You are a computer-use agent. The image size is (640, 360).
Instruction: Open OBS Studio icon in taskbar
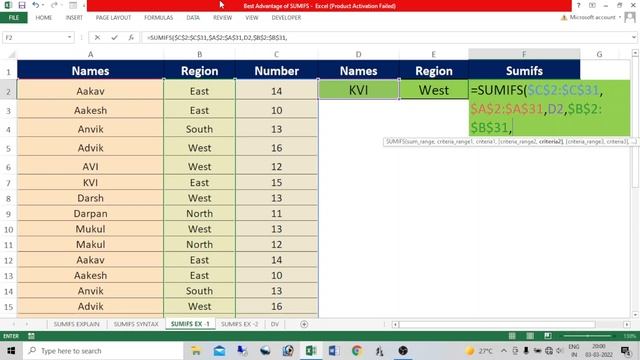403,351
